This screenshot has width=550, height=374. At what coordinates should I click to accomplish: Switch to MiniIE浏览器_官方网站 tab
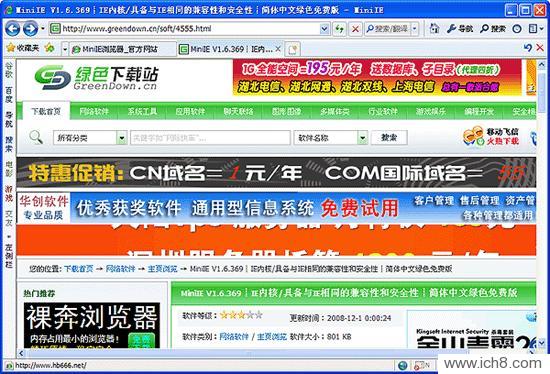pyautogui.click(x=123, y=49)
